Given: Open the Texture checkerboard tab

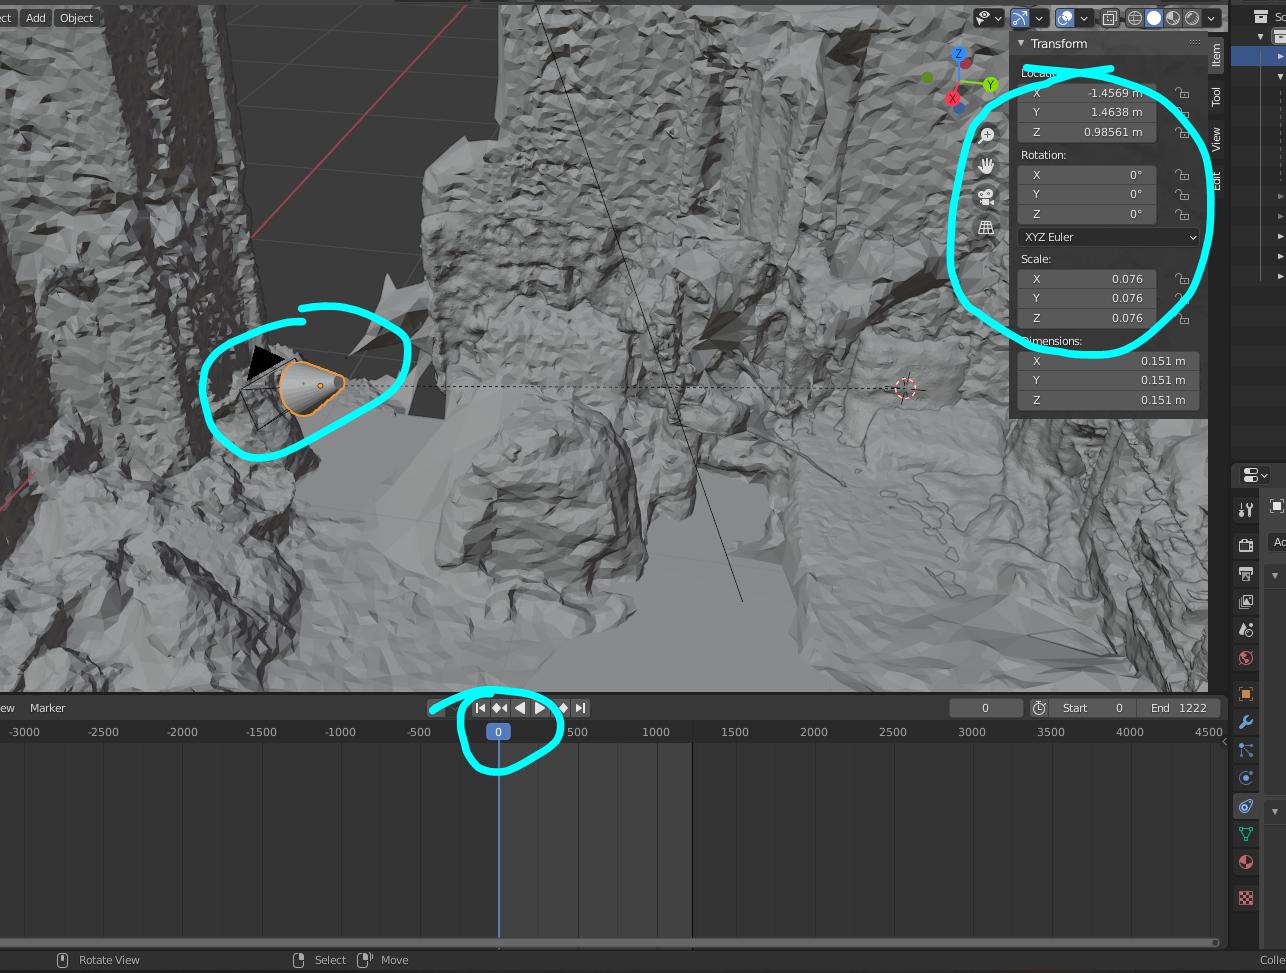Looking at the screenshot, I should click(1246, 898).
